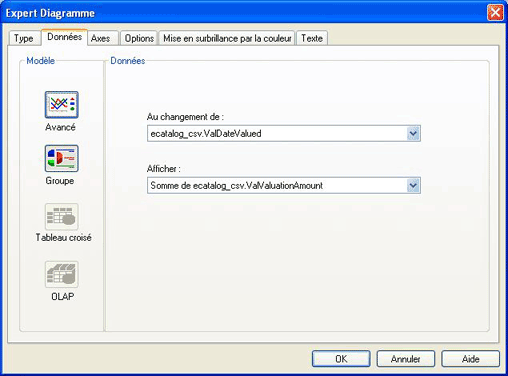Expand the Afficher dropdown arrow
Screen dimensions: 508x376
[413, 186]
